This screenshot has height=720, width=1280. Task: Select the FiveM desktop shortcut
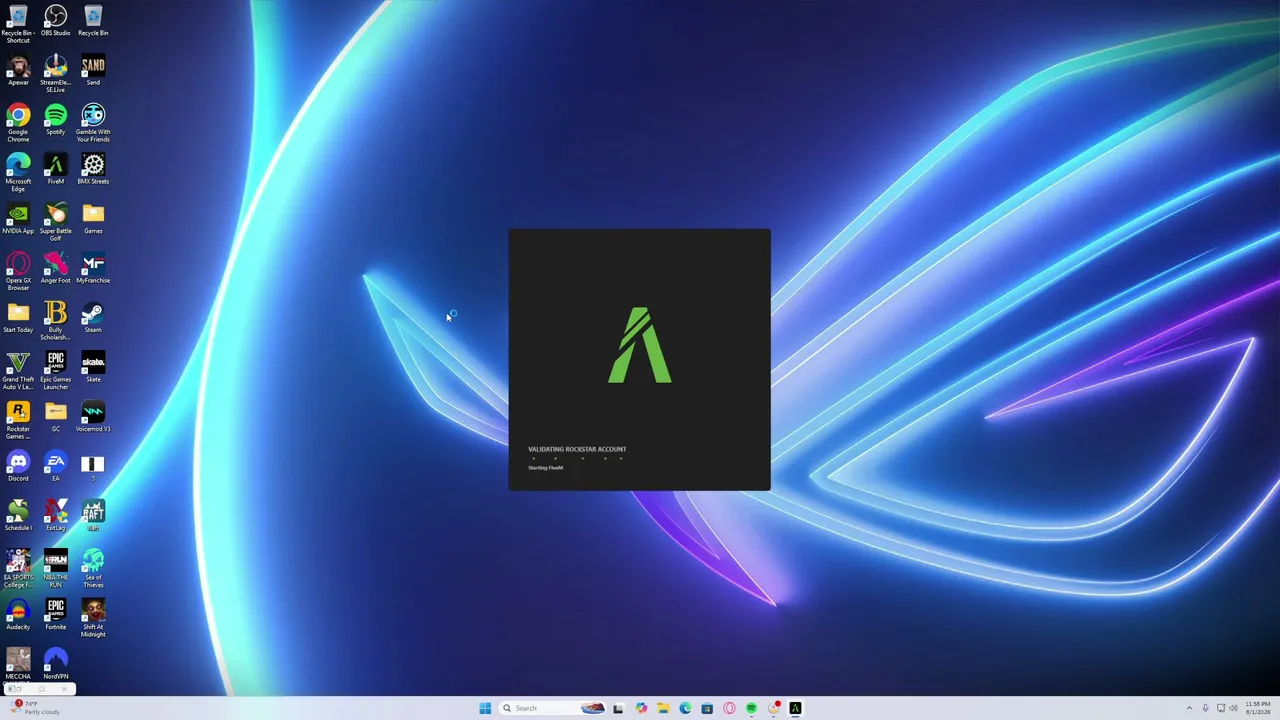pyautogui.click(x=56, y=169)
